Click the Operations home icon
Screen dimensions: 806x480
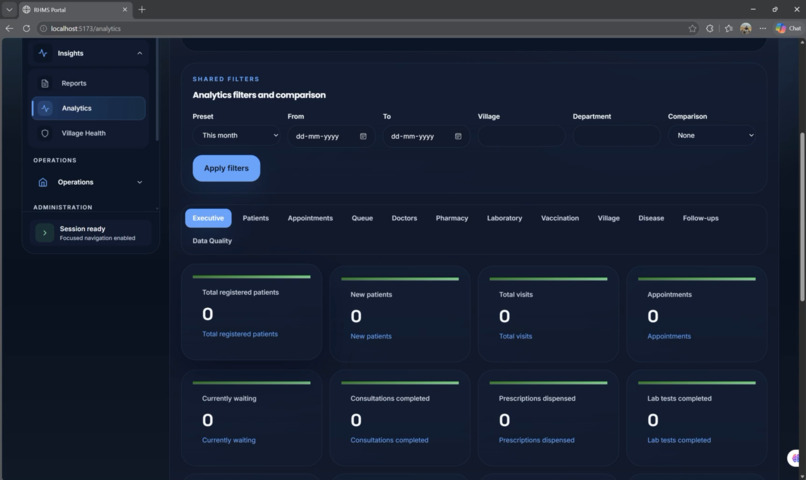point(43,182)
